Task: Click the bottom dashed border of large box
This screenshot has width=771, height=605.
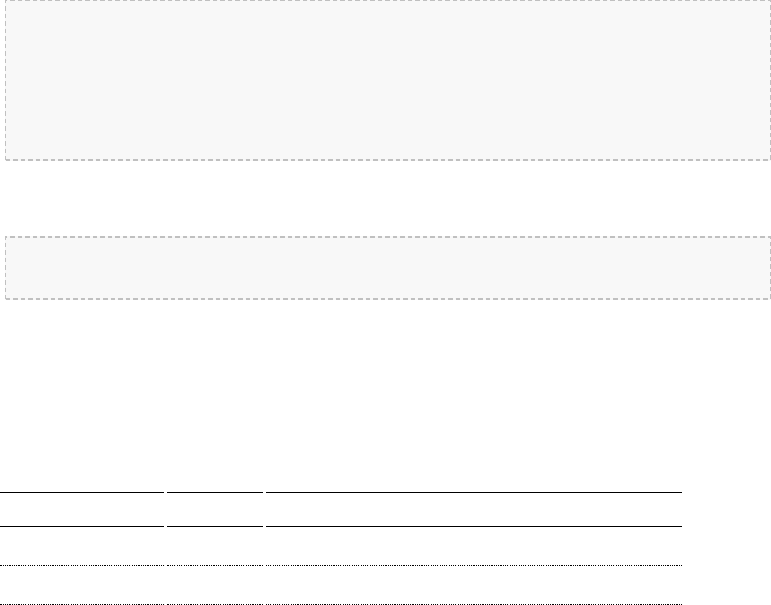Action: (x=387, y=160)
